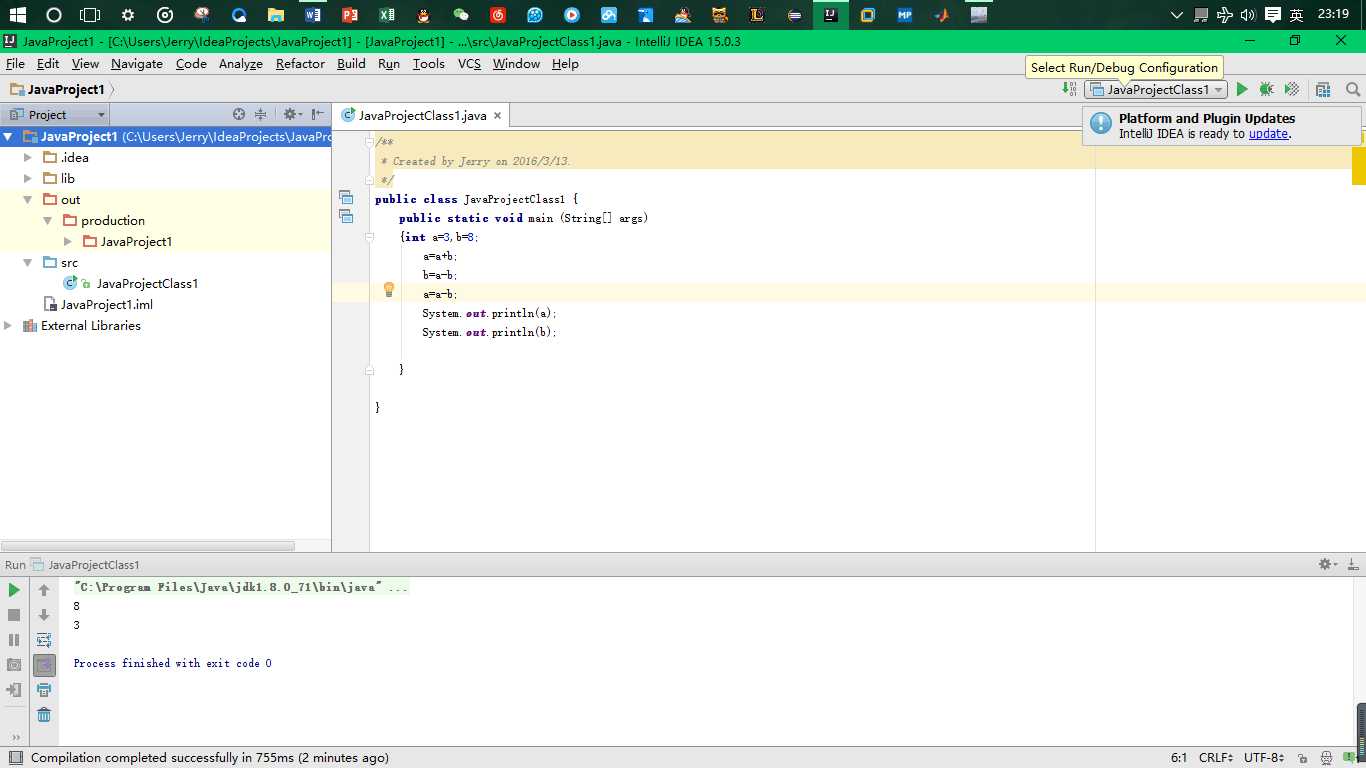Open the File menu
Screen dimensions: 1366x768
point(15,63)
